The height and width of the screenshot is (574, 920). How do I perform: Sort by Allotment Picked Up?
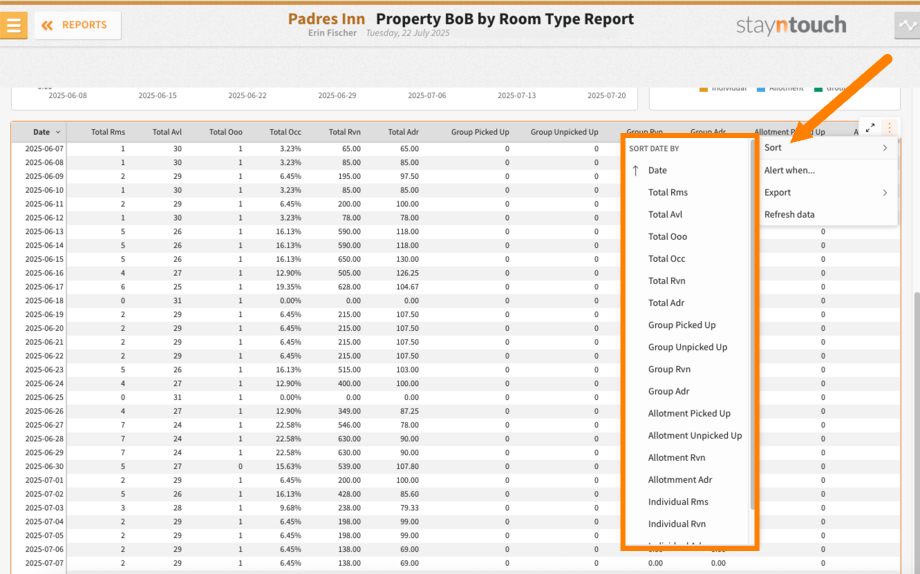pos(689,414)
